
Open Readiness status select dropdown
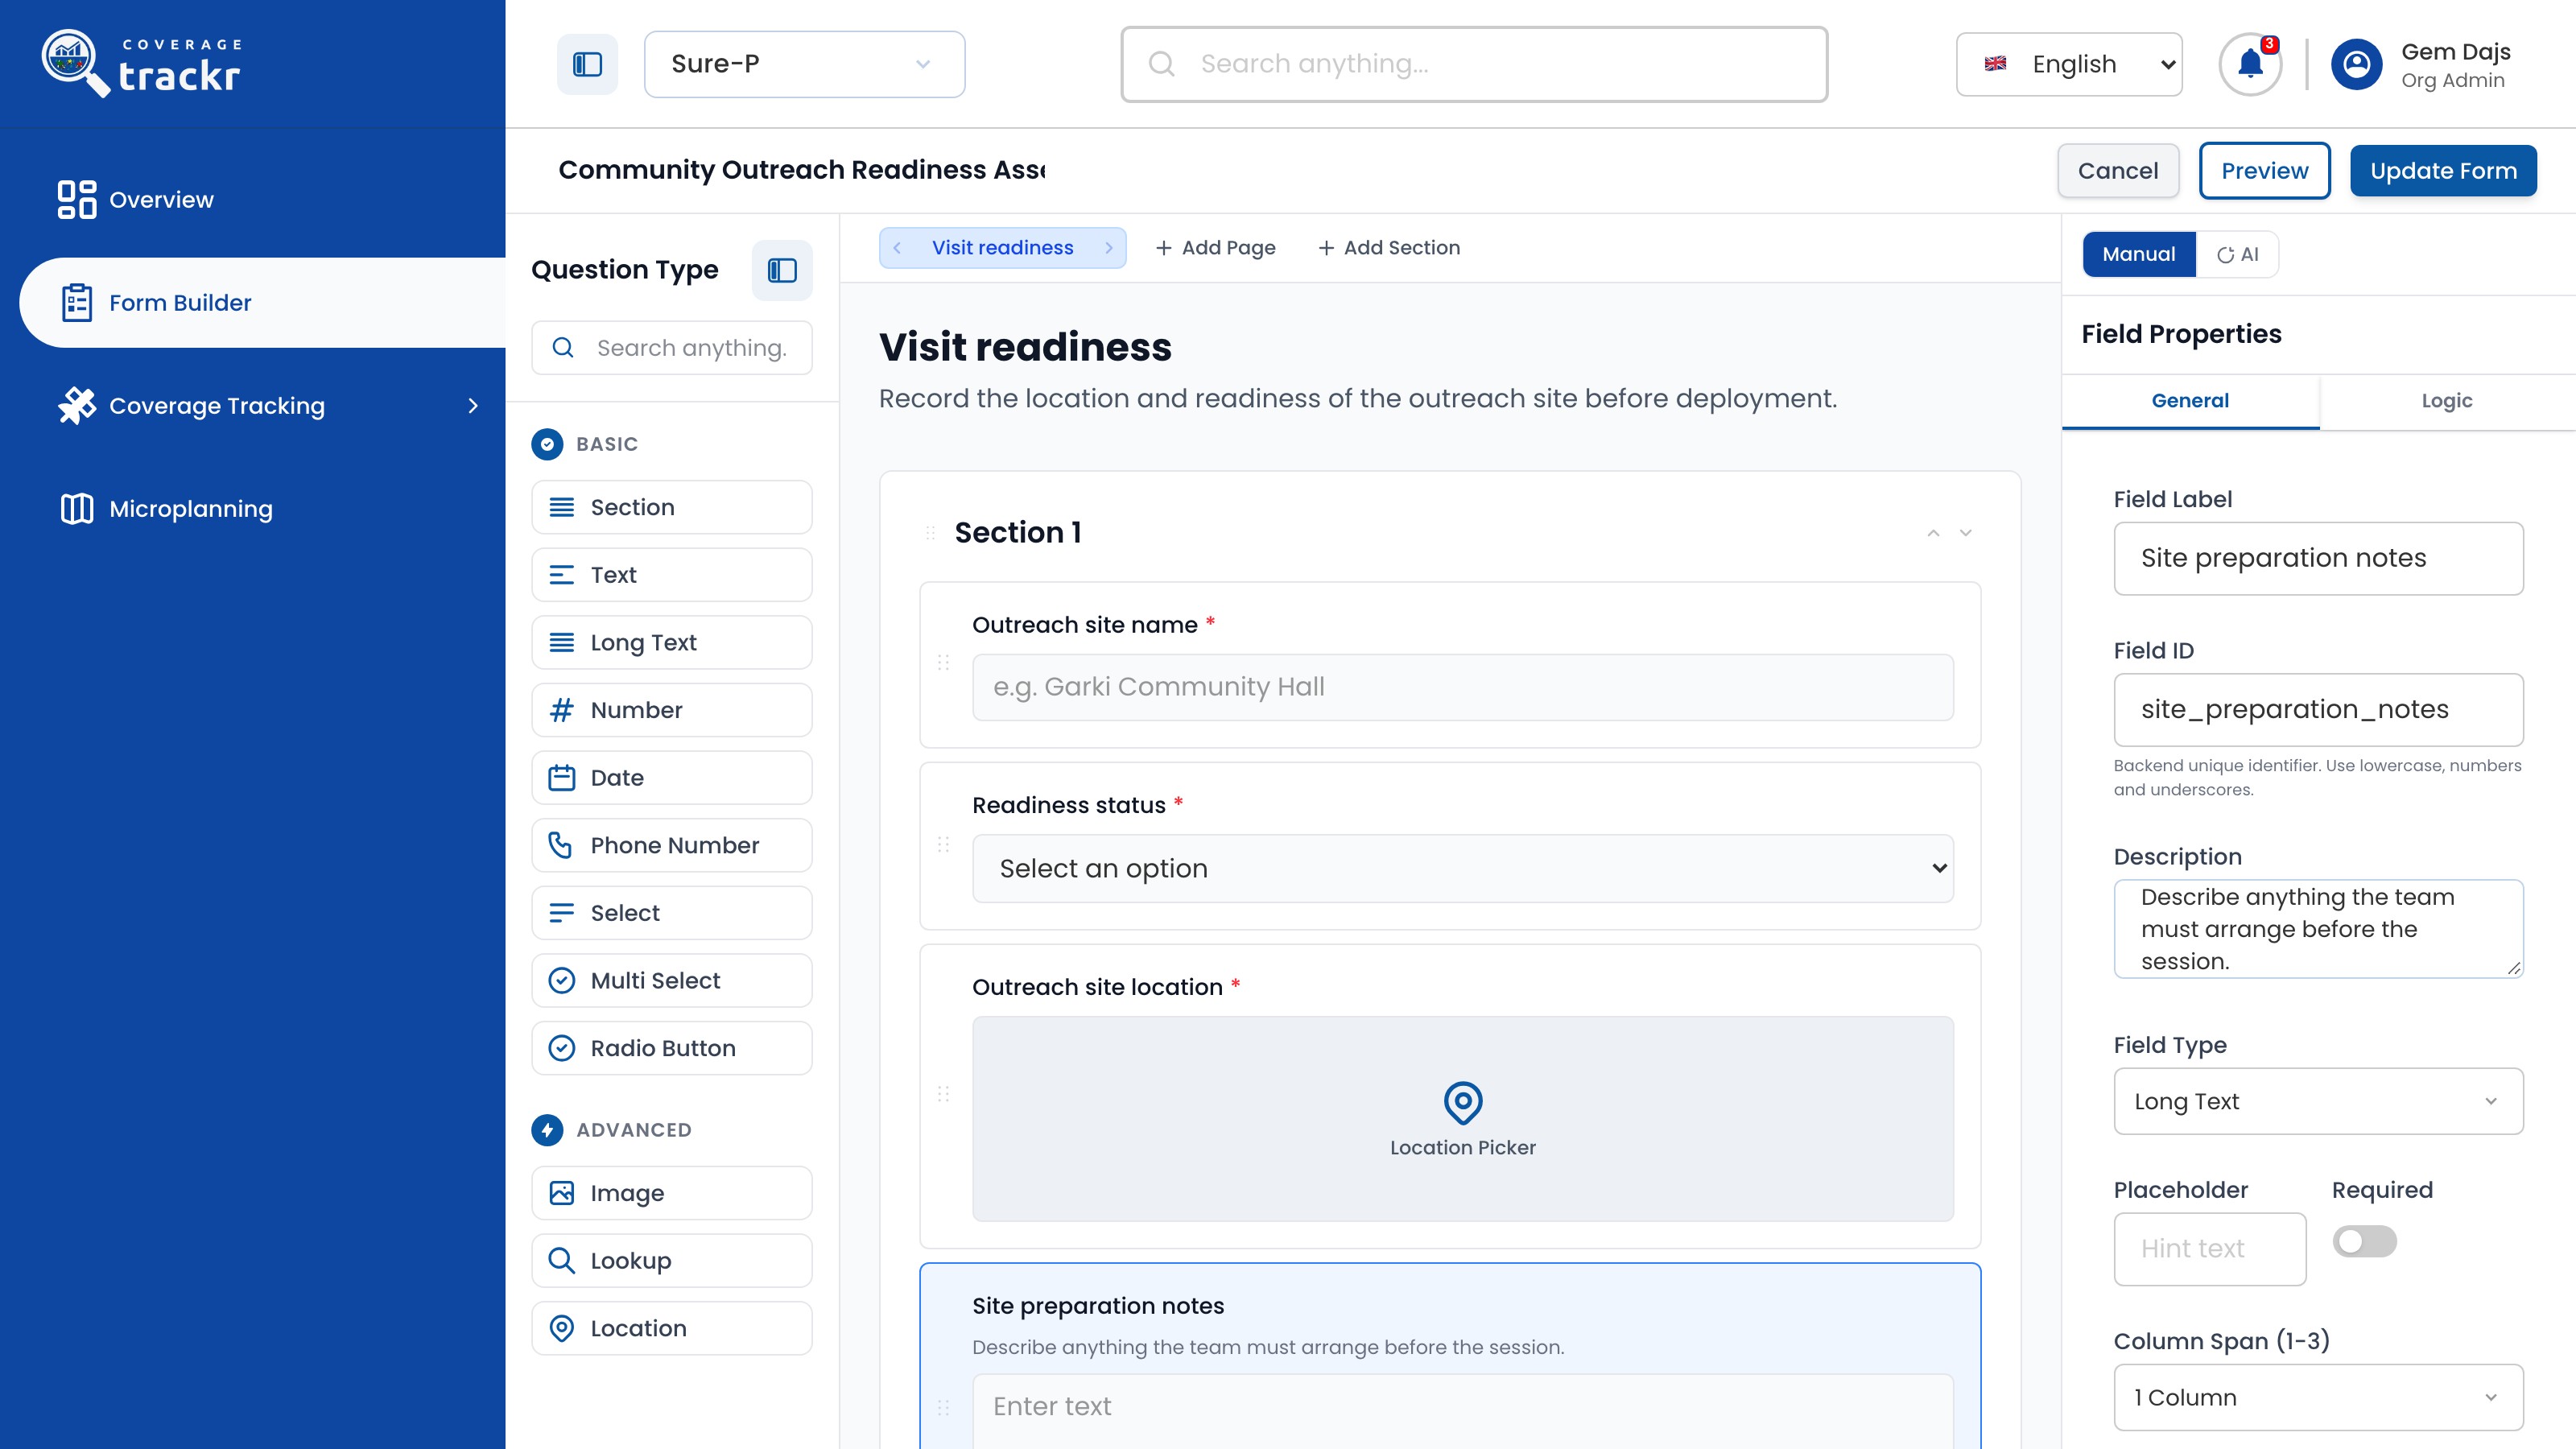[x=1463, y=868]
